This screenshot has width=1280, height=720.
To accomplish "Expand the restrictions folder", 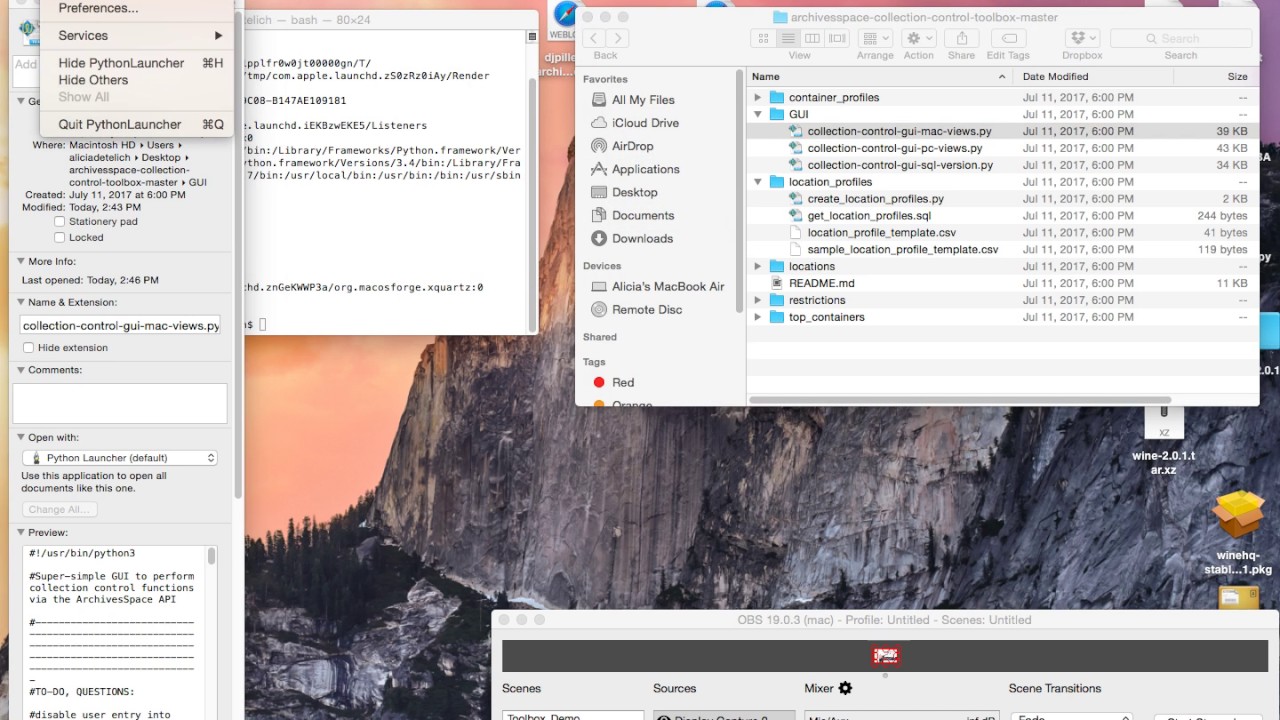I will pyautogui.click(x=758, y=300).
